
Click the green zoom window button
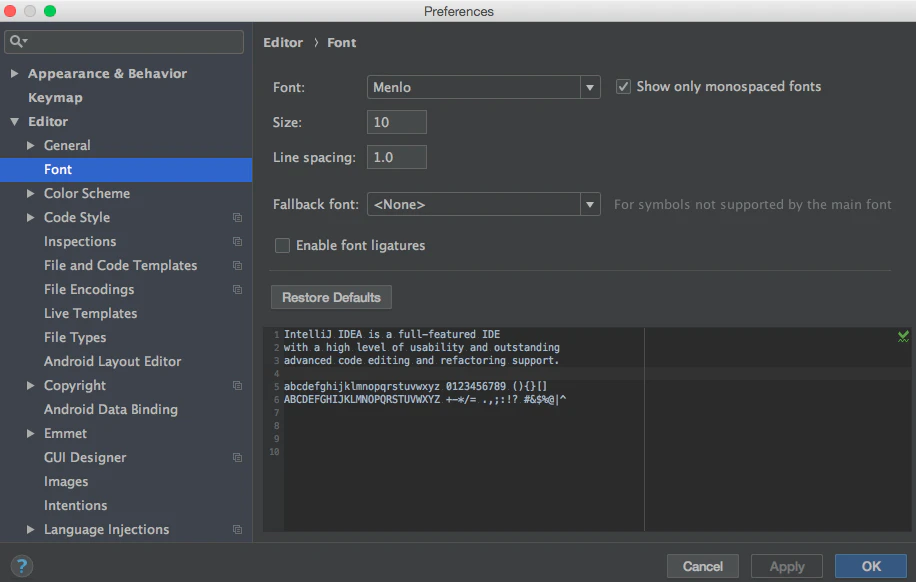tap(50, 11)
